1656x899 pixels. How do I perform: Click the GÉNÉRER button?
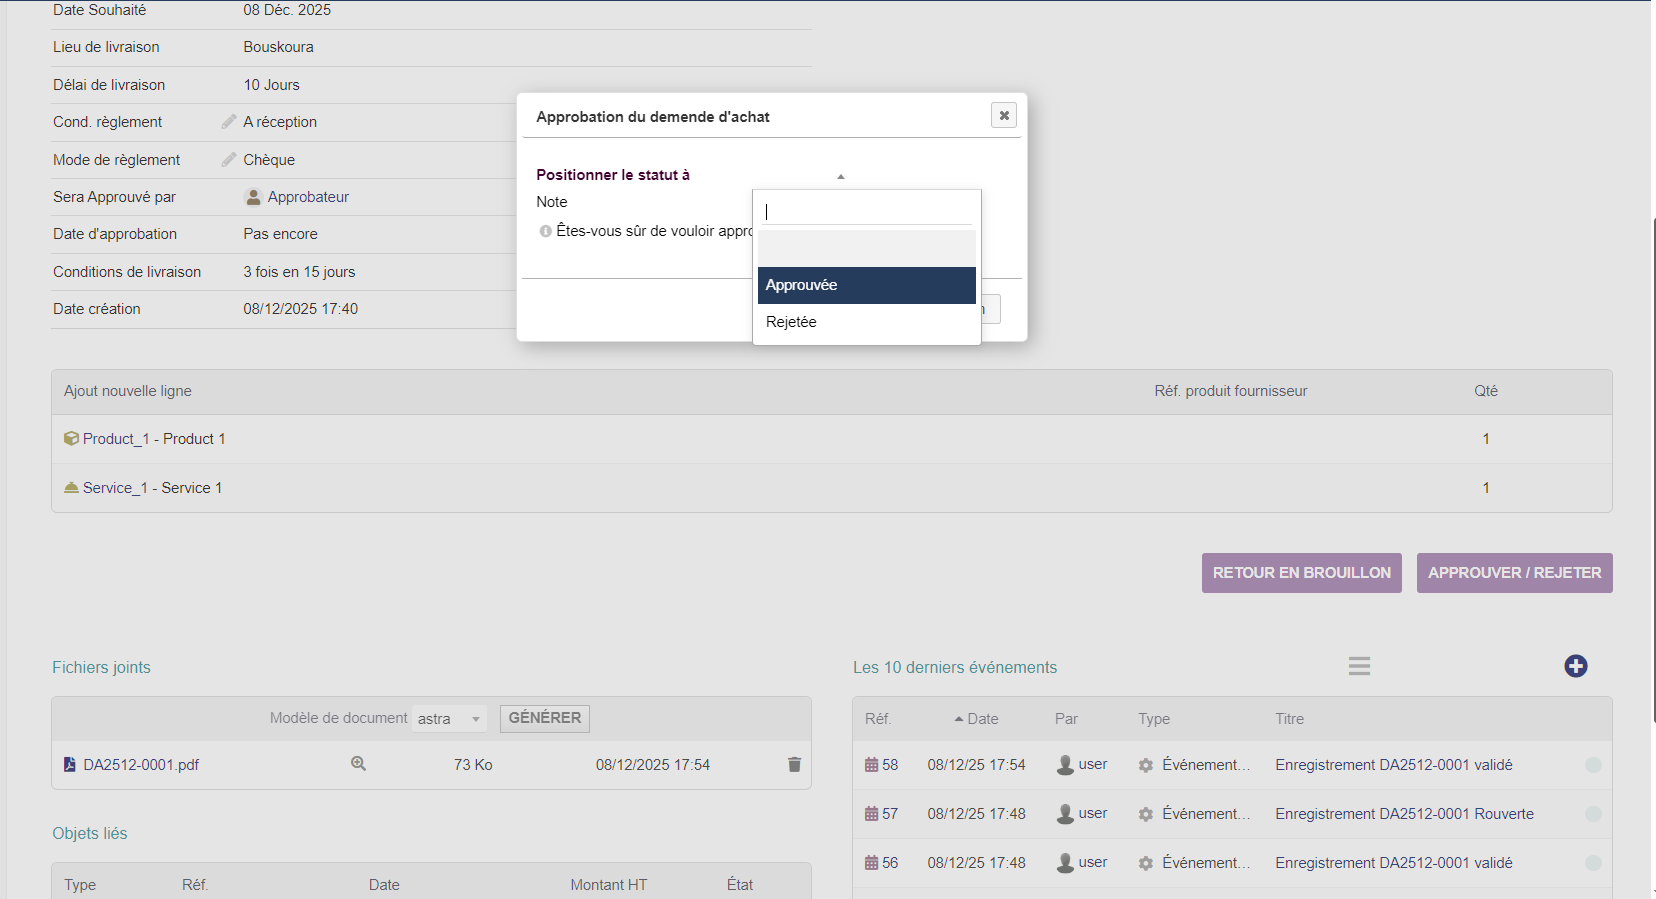(x=544, y=718)
